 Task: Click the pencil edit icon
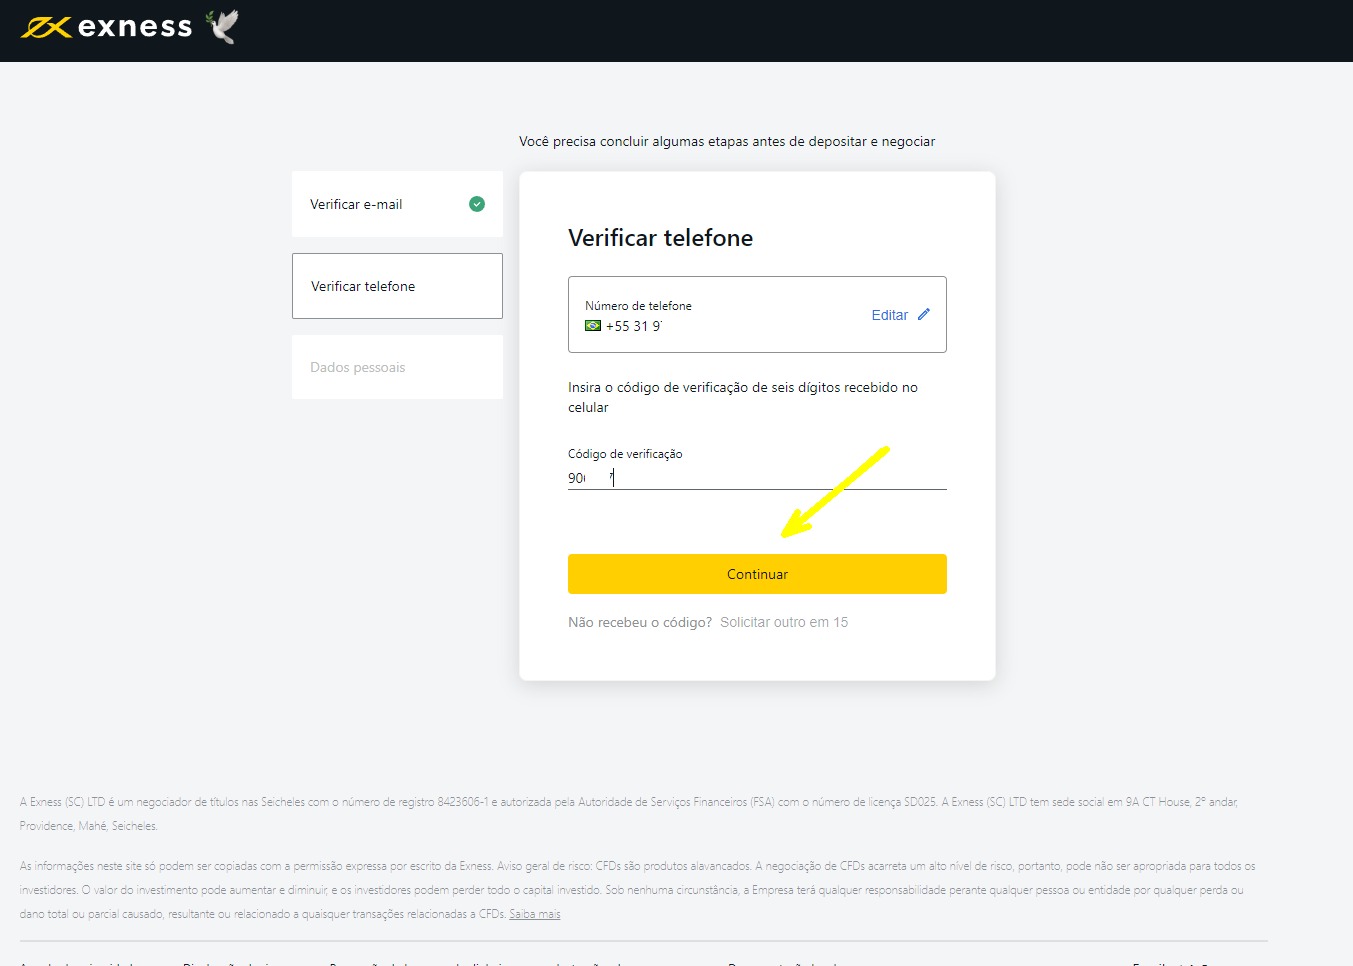click(924, 314)
